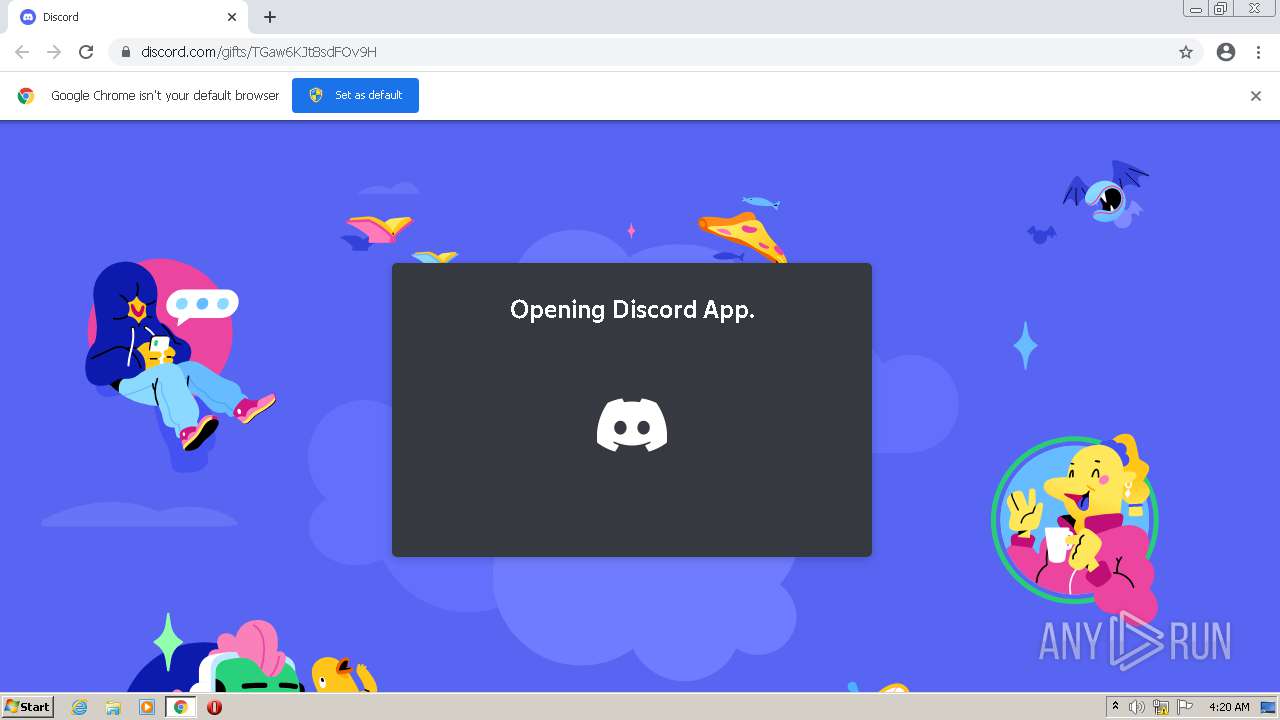This screenshot has width=1280, height=720.
Task: Open the Action Center flag icon
Action: tap(1185, 707)
